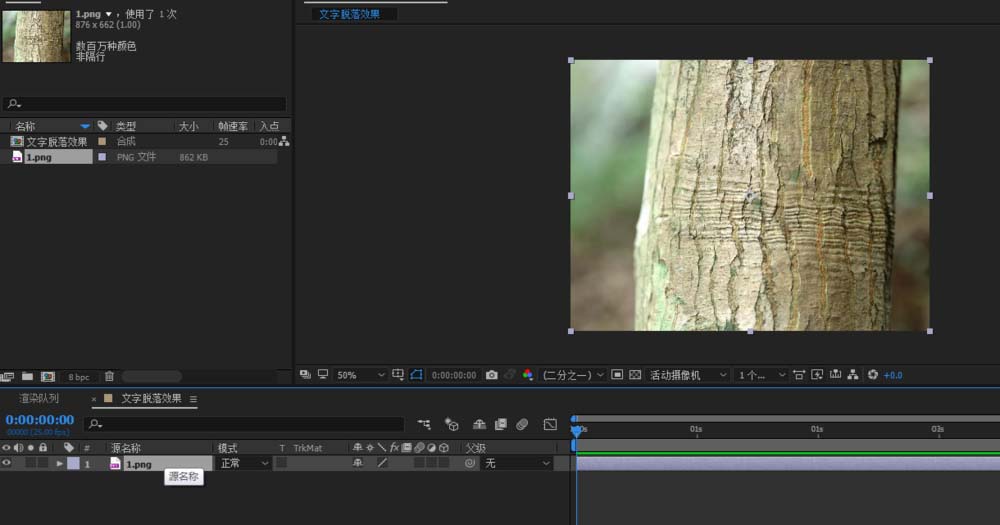Create new folder in project panel
1000x525 pixels.
click(27, 376)
